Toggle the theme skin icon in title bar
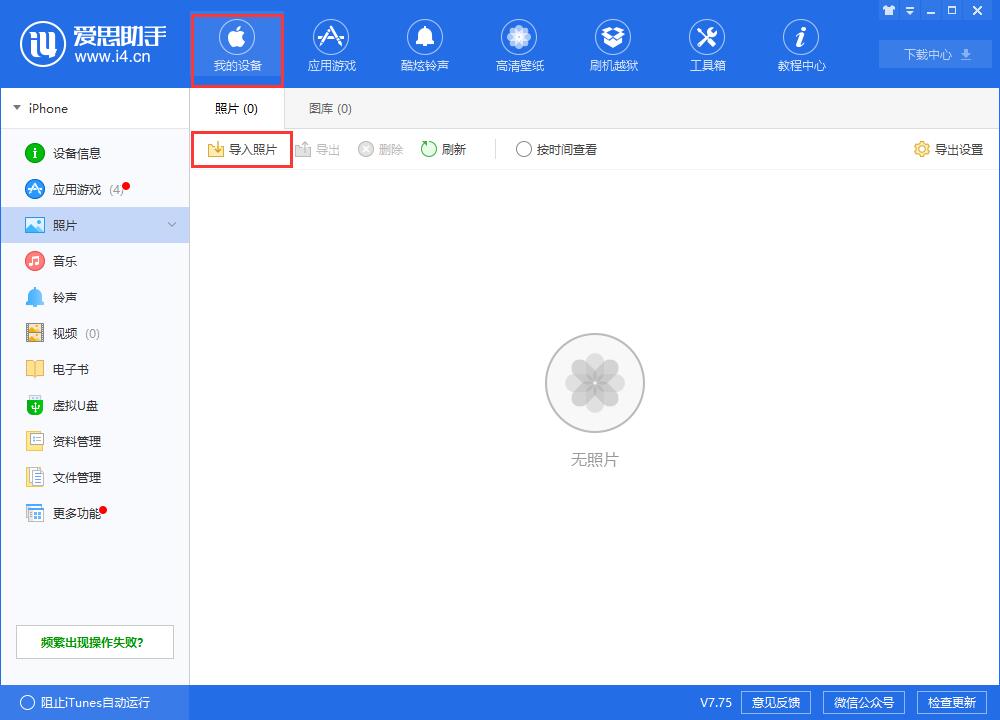1000x720 pixels. click(889, 10)
